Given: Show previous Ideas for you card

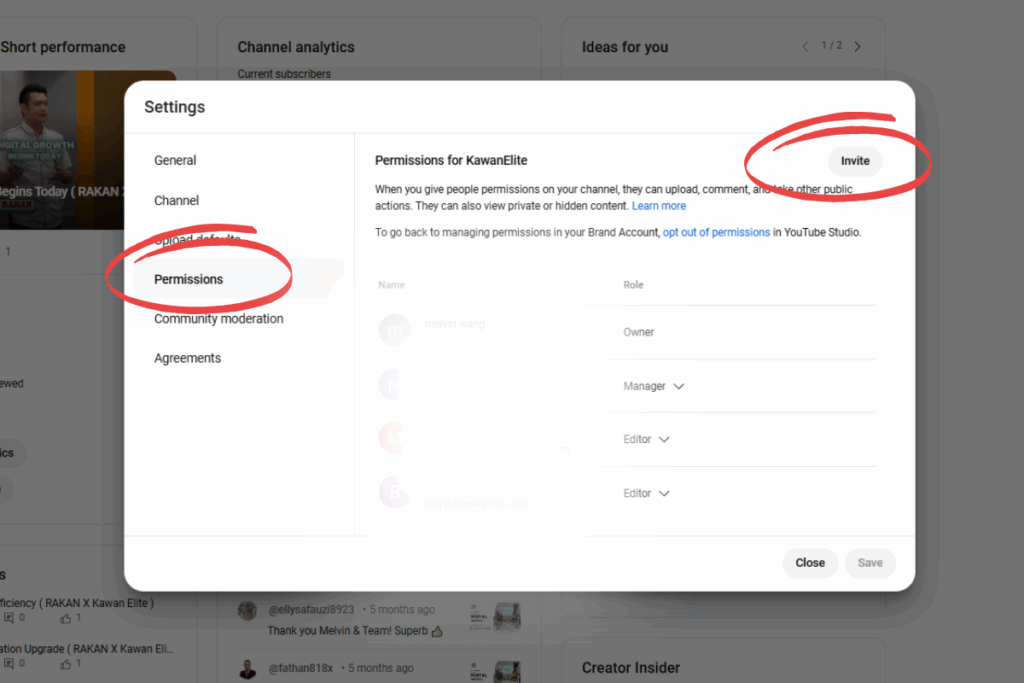Looking at the screenshot, I should coord(805,46).
